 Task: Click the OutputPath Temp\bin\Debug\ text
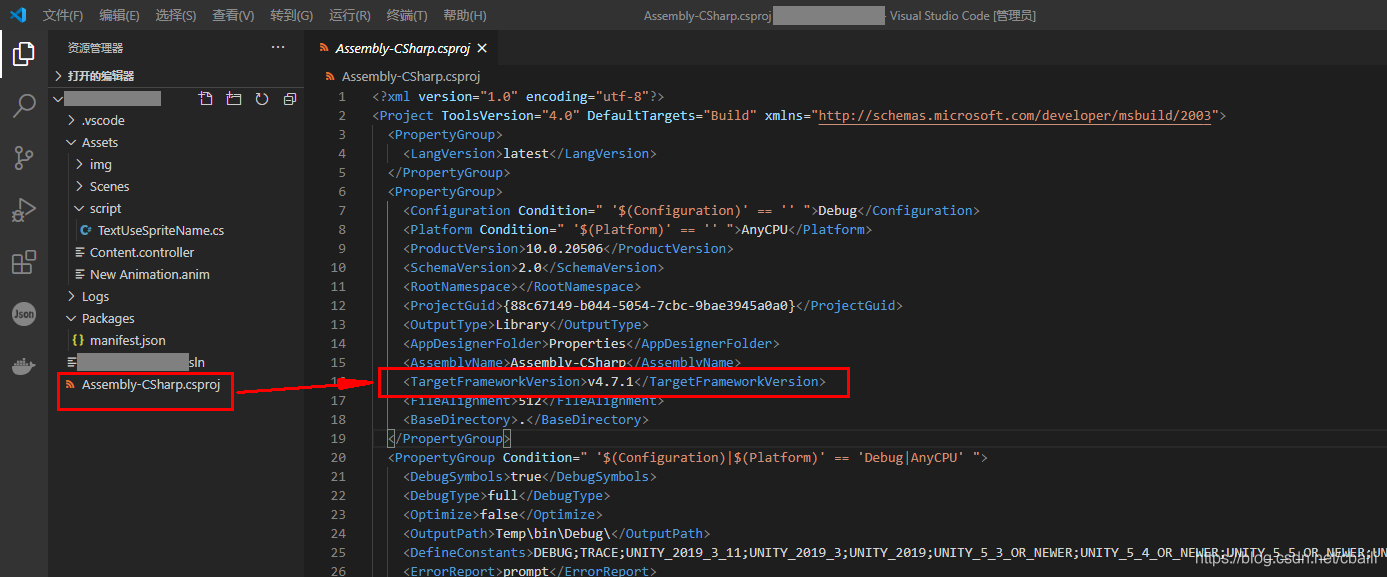(x=552, y=533)
